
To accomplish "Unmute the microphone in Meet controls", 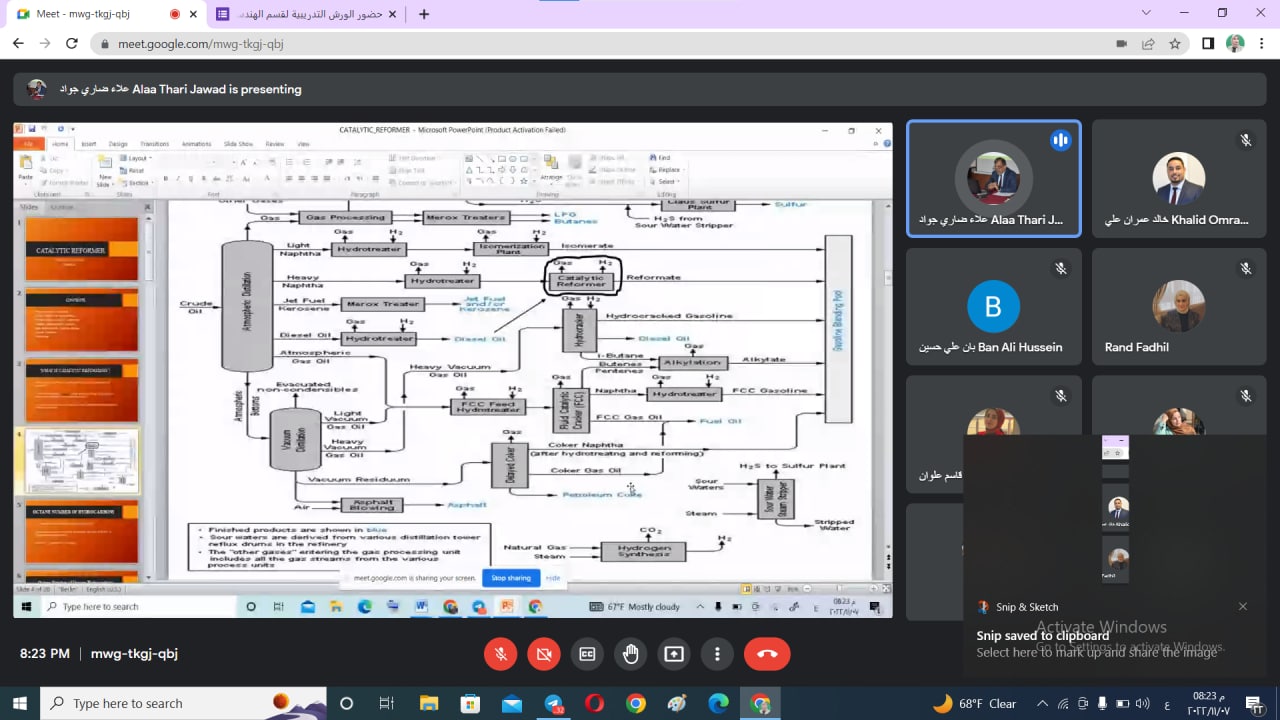I will [x=501, y=654].
